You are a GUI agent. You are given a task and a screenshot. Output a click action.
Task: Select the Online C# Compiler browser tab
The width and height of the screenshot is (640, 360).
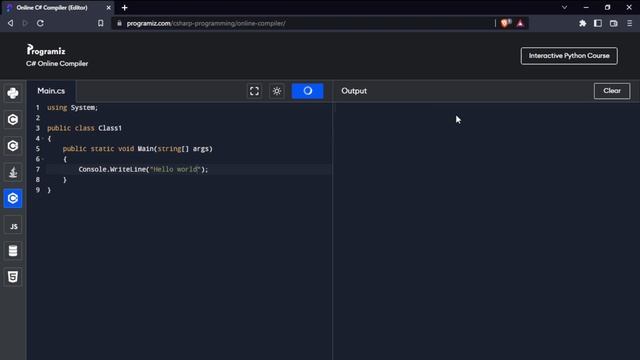tap(58, 7)
